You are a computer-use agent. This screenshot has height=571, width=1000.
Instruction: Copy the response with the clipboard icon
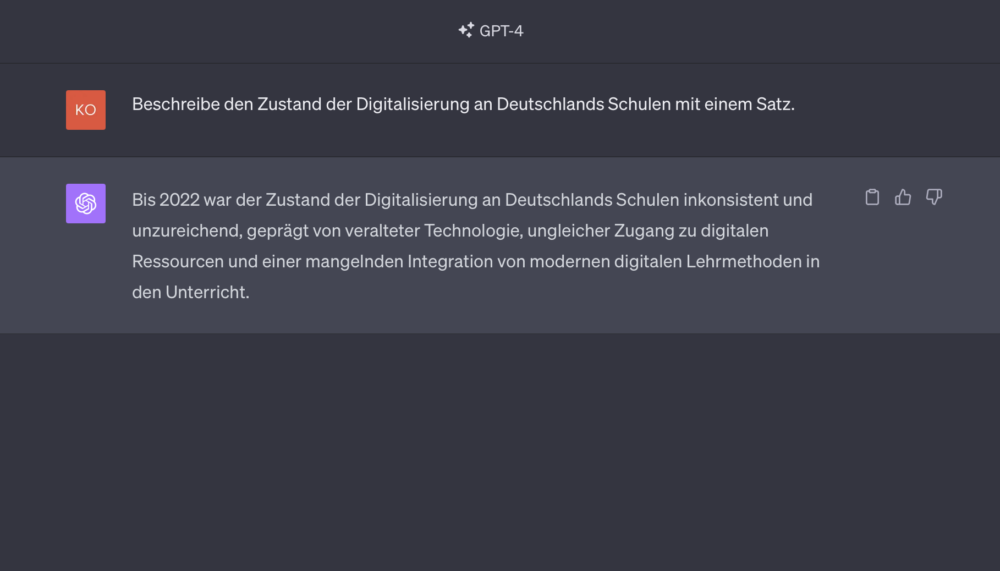[x=872, y=197]
